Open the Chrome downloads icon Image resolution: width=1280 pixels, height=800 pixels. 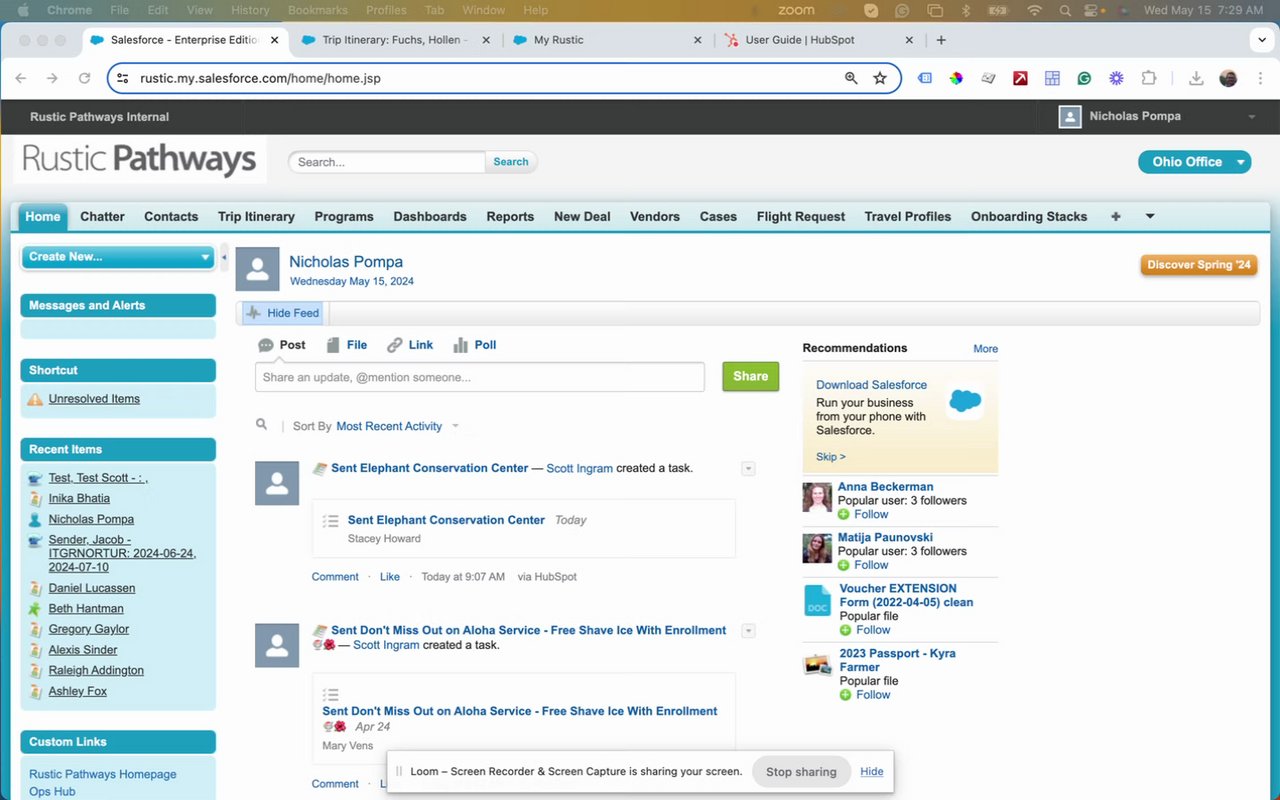(x=1196, y=78)
